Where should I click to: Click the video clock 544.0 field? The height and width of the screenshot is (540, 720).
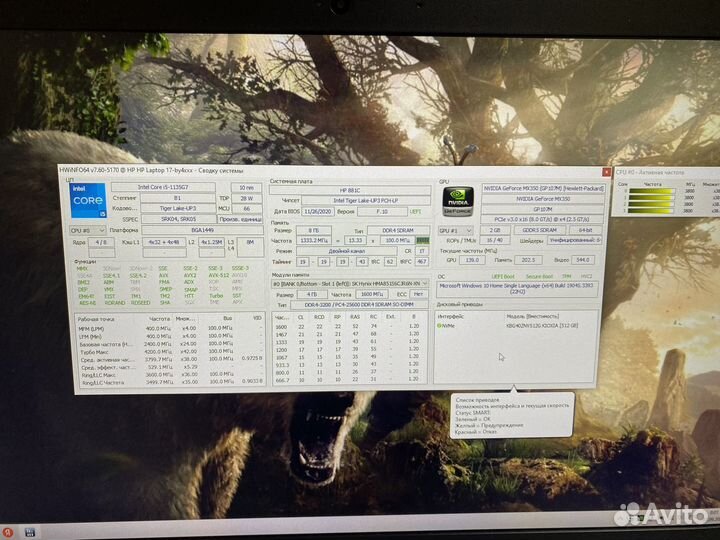(583, 260)
